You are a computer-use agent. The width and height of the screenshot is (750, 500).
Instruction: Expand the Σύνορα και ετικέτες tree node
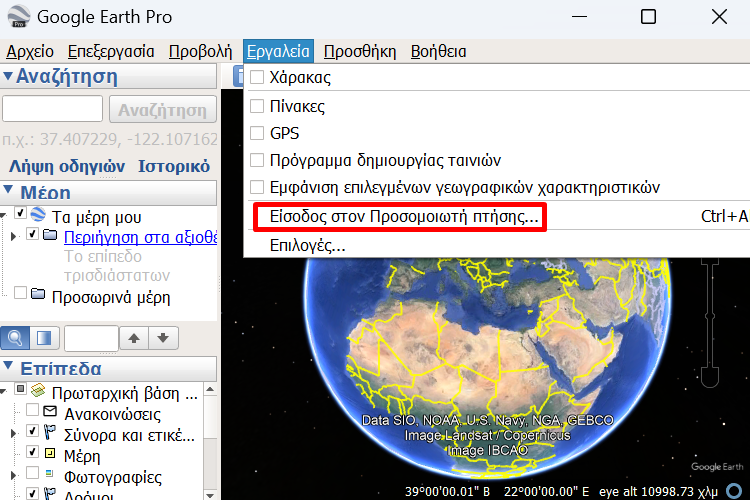tap(13, 433)
